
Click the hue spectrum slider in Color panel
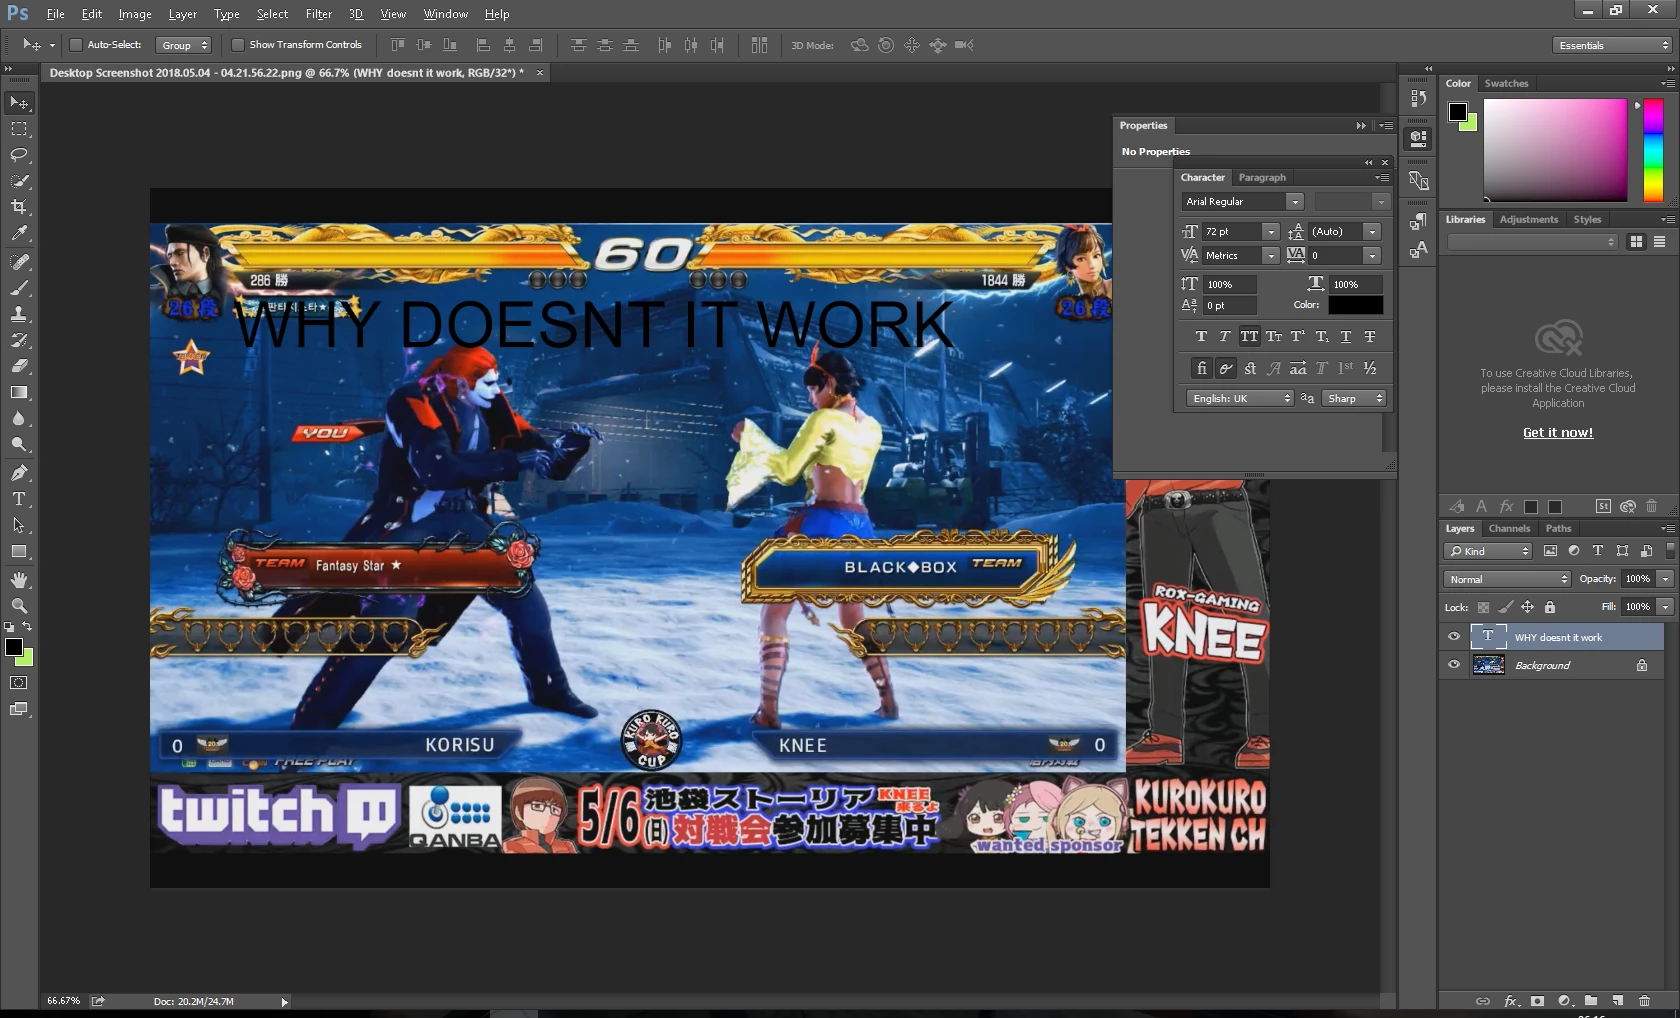tap(1654, 150)
